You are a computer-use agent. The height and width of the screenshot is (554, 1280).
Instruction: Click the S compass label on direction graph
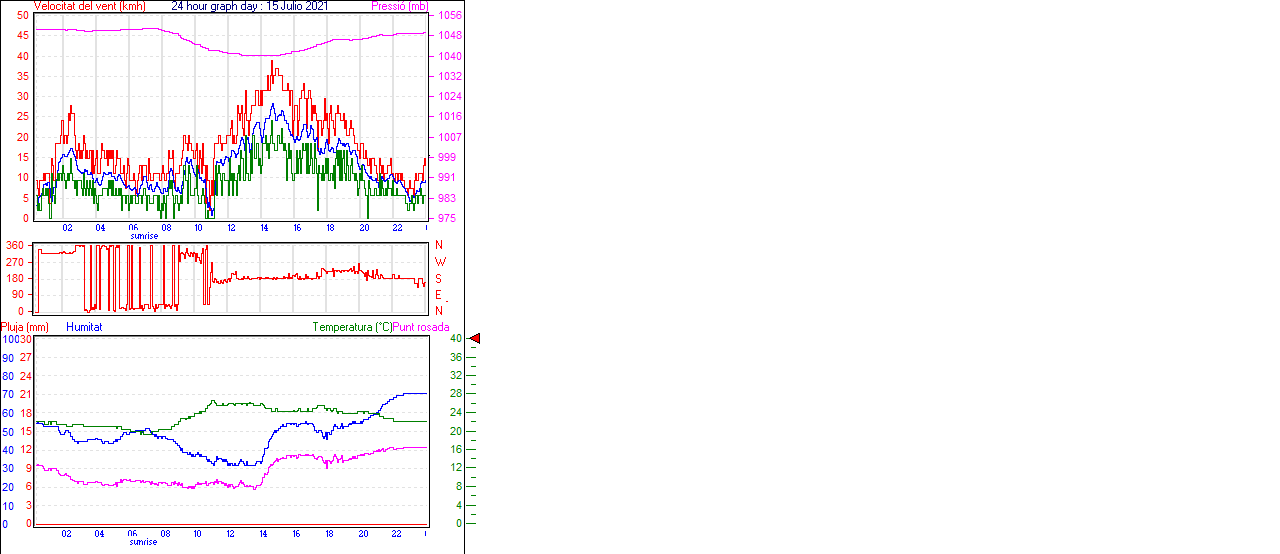pos(439,278)
